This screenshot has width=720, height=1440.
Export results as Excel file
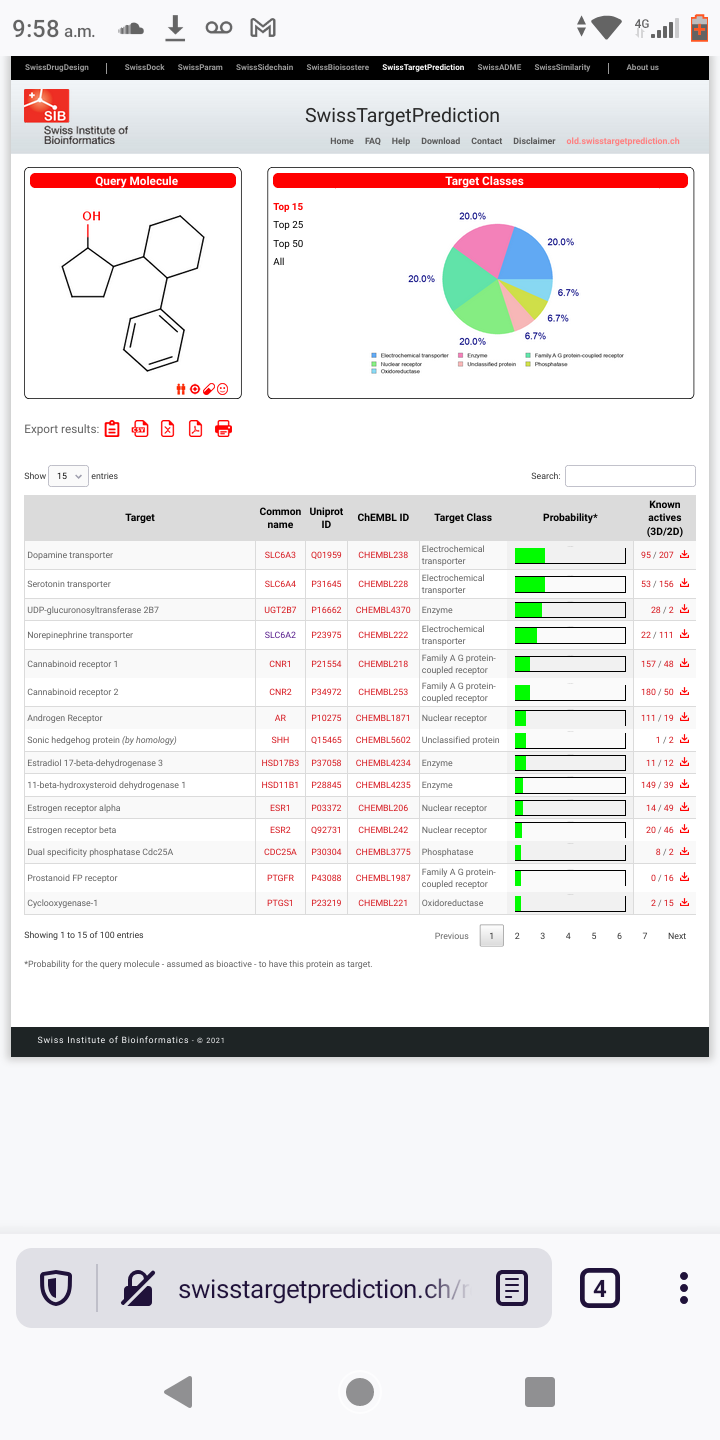[168, 429]
